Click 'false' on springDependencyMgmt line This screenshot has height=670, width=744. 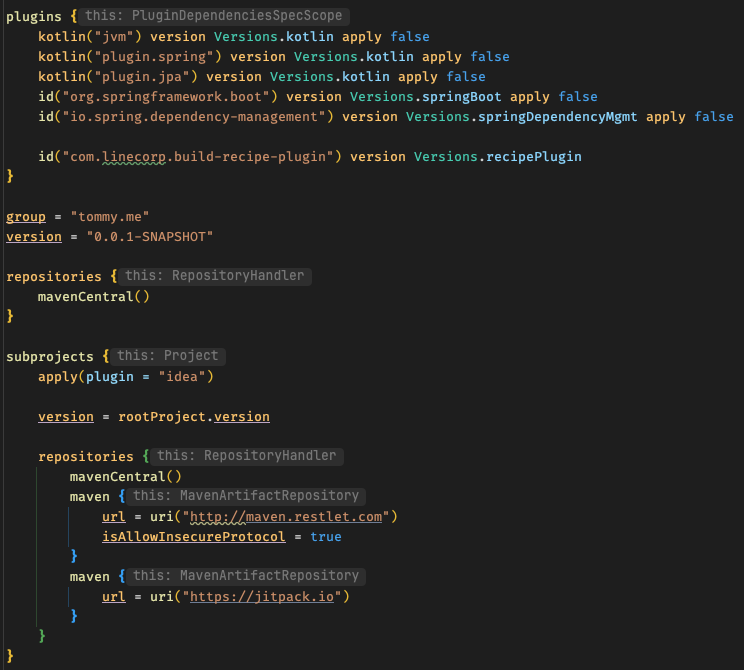pyautogui.click(x=714, y=117)
